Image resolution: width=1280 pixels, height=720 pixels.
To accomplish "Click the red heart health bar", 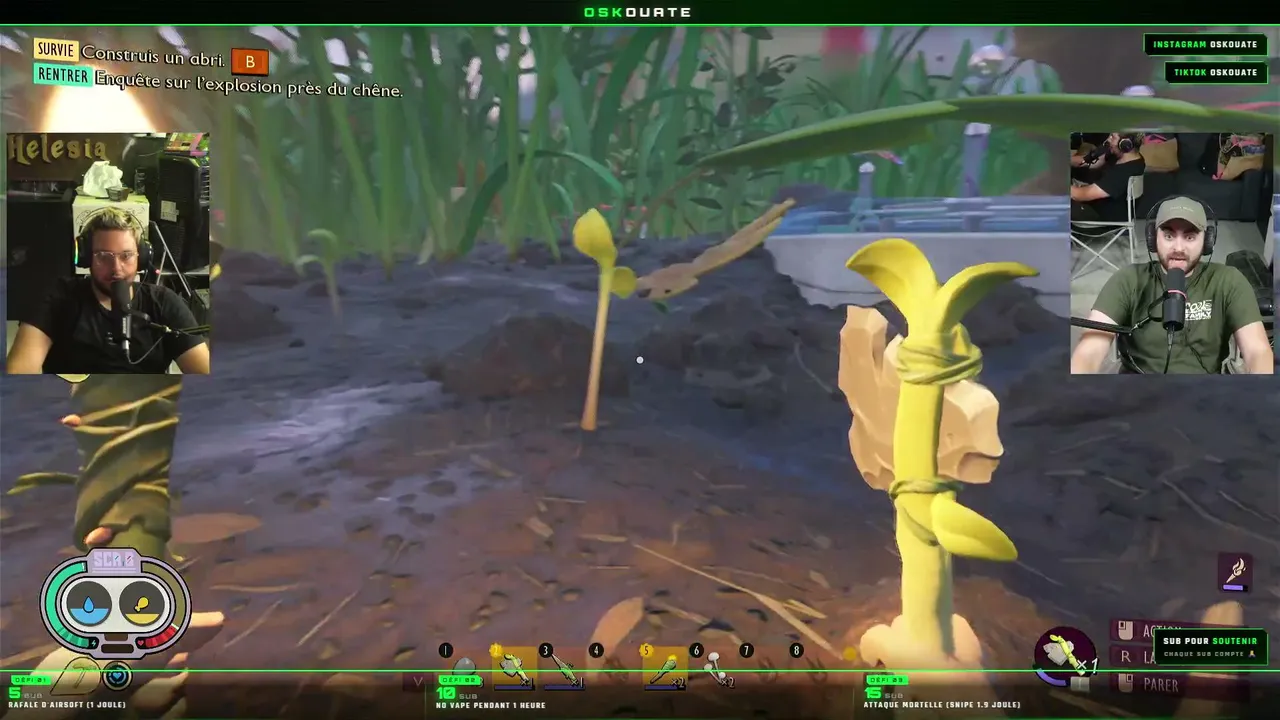I will point(160,638).
